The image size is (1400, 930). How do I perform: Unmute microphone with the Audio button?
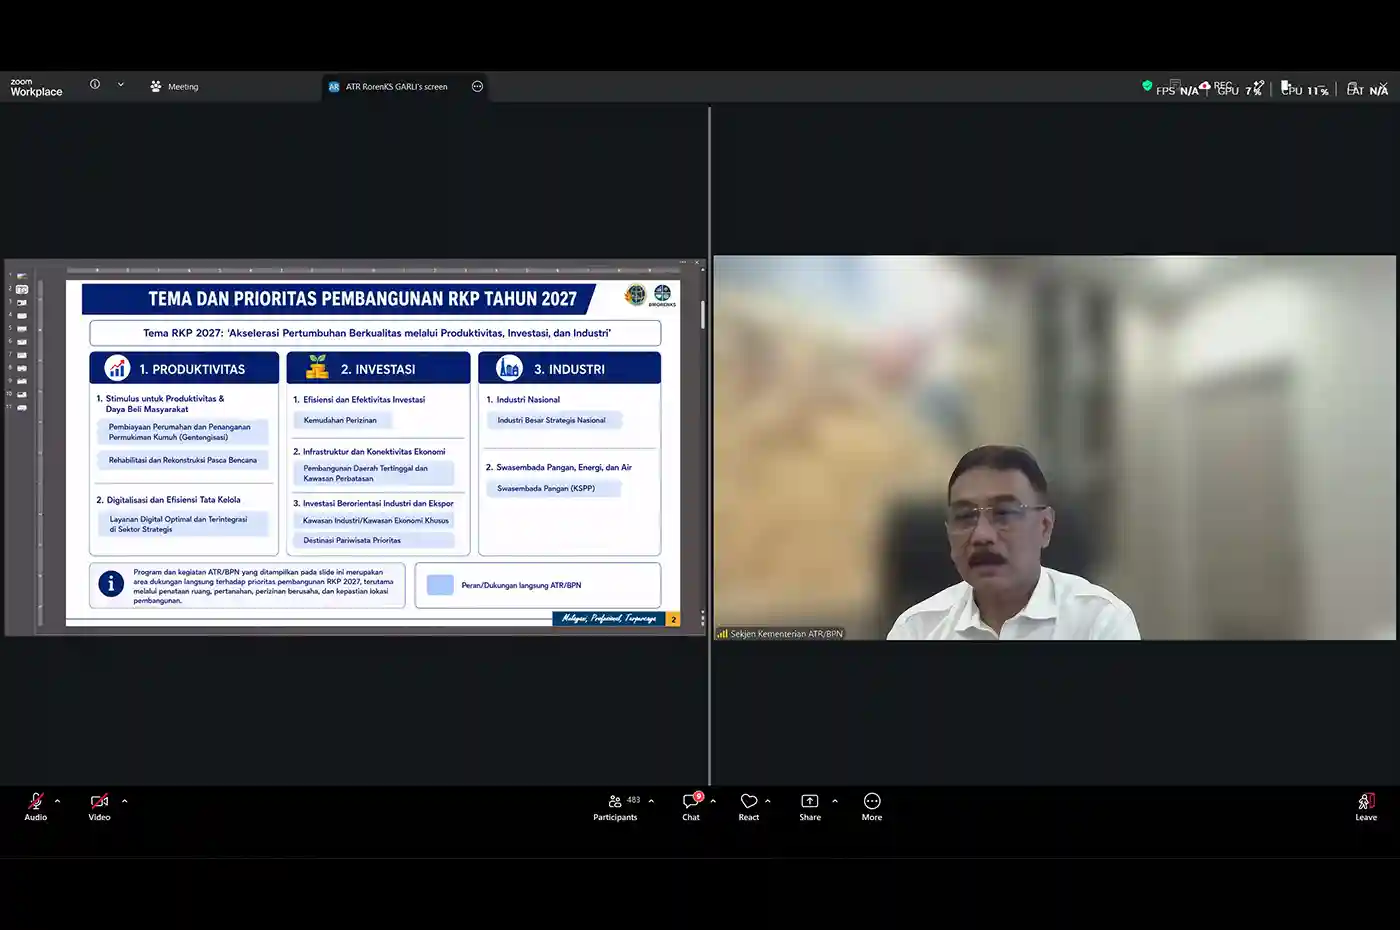[x=36, y=806]
